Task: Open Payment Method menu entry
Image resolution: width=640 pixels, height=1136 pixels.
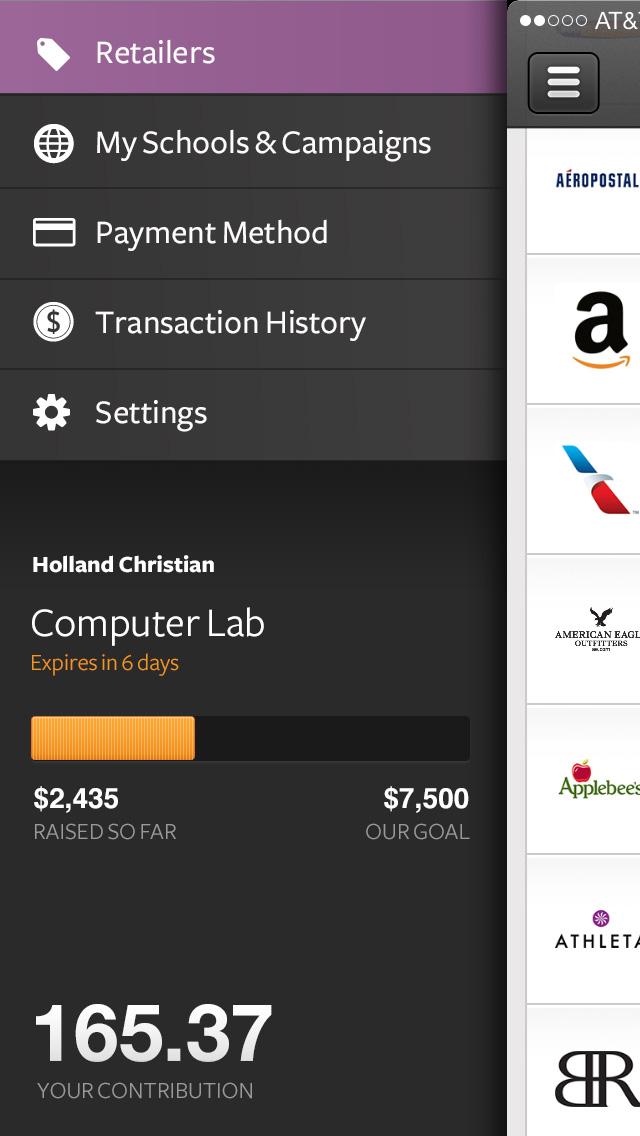Action: point(211,233)
